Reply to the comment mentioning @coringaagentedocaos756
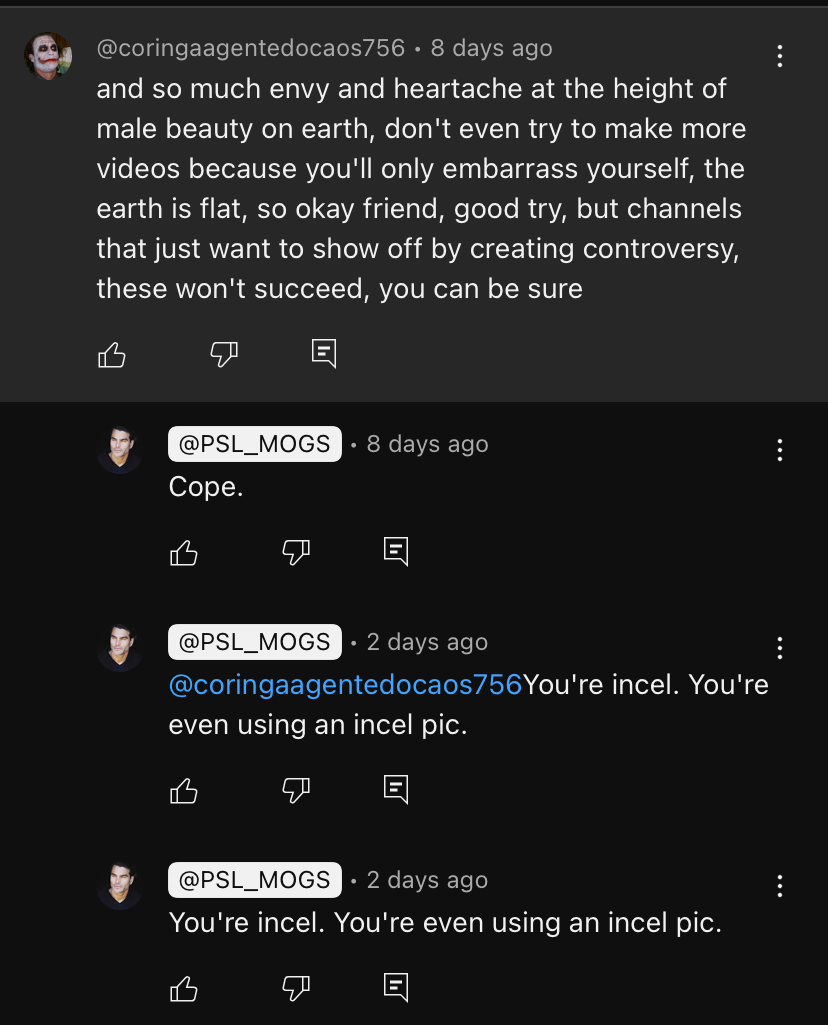828x1025 pixels. tap(396, 790)
